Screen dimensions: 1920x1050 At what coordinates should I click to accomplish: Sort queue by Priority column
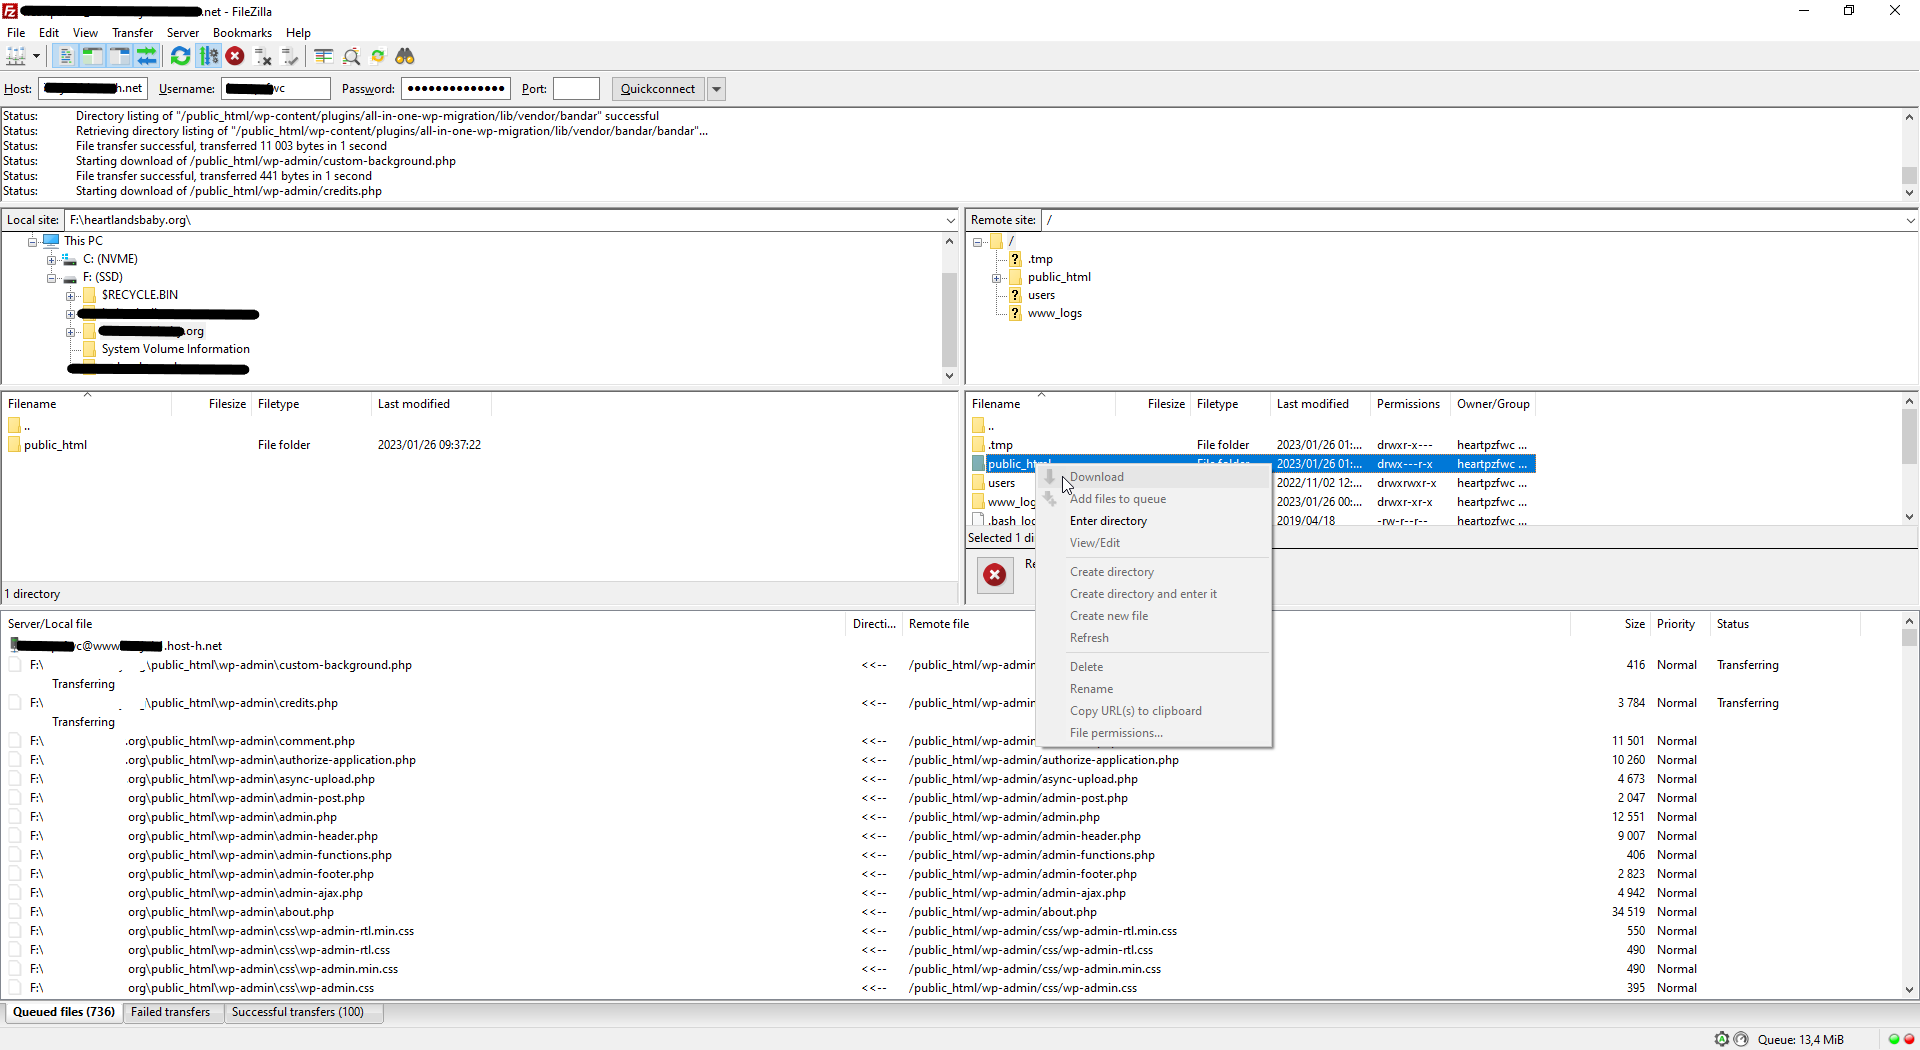click(x=1679, y=624)
